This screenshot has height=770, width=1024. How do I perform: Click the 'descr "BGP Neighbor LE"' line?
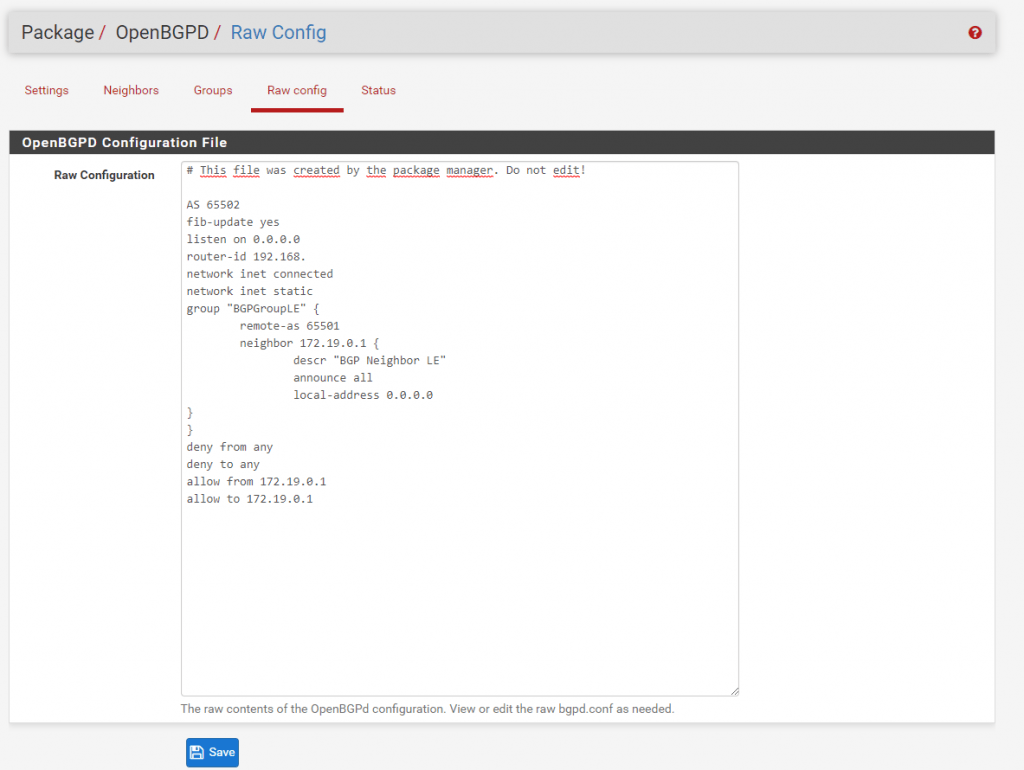(x=370, y=361)
